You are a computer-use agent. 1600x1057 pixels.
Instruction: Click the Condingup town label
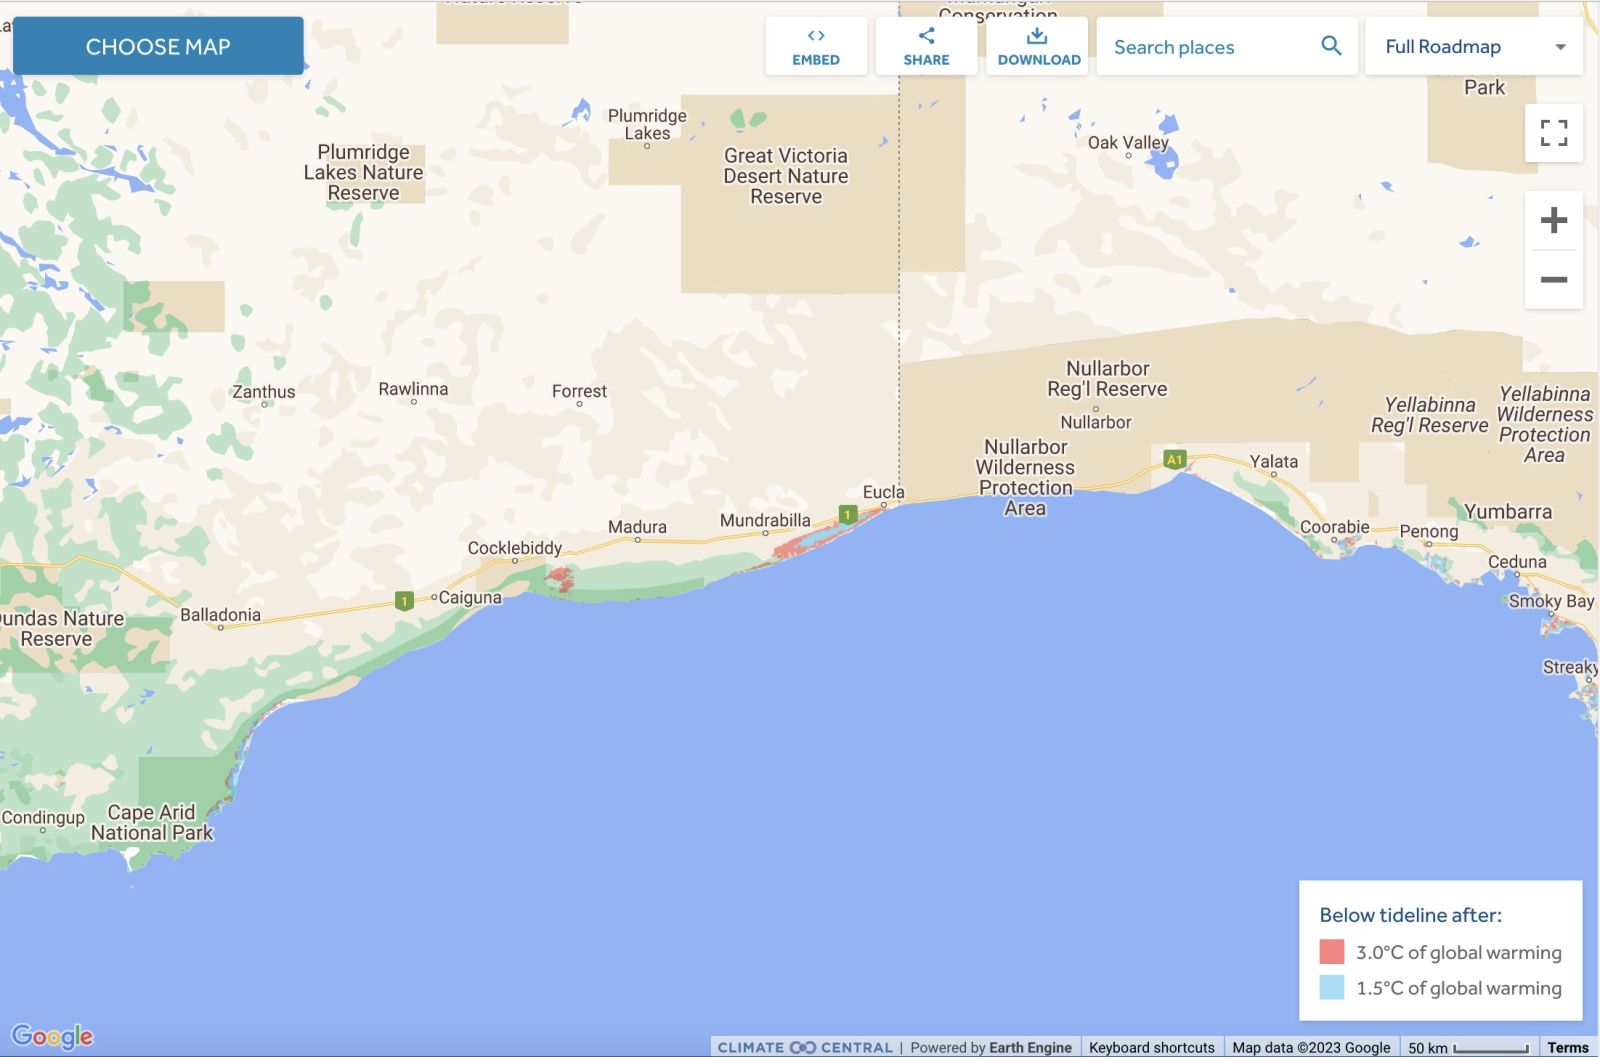point(43,817)
